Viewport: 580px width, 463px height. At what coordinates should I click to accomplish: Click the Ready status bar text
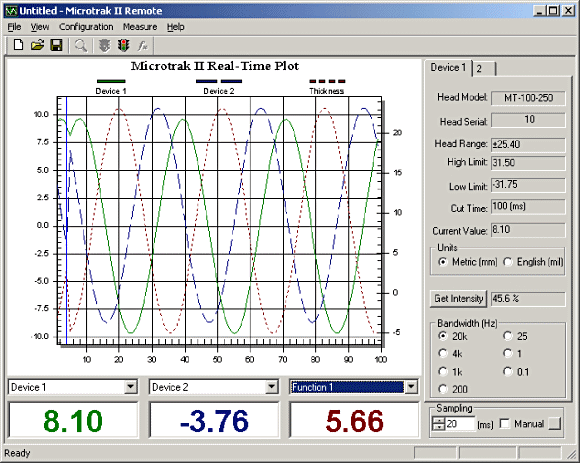click(x=17, y=453)
